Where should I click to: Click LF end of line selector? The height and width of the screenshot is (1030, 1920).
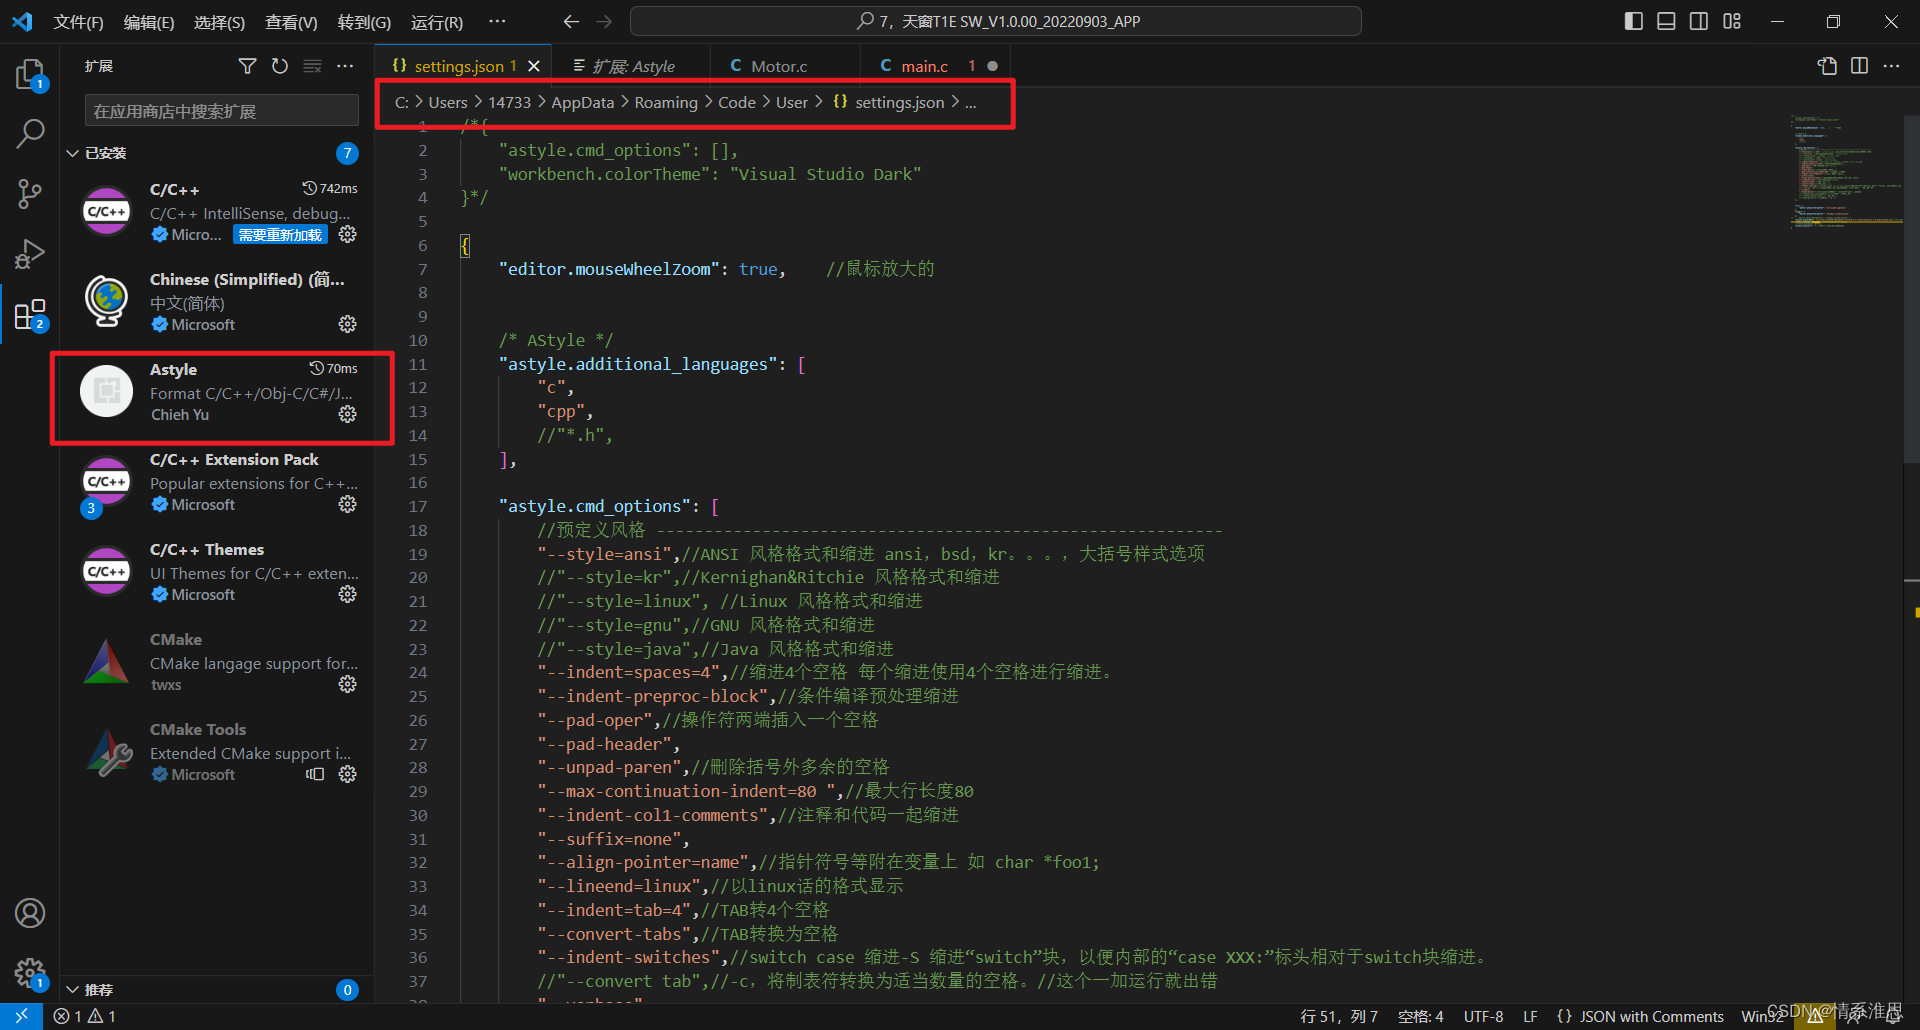pyautogui.click(x=1530, y=1016)
